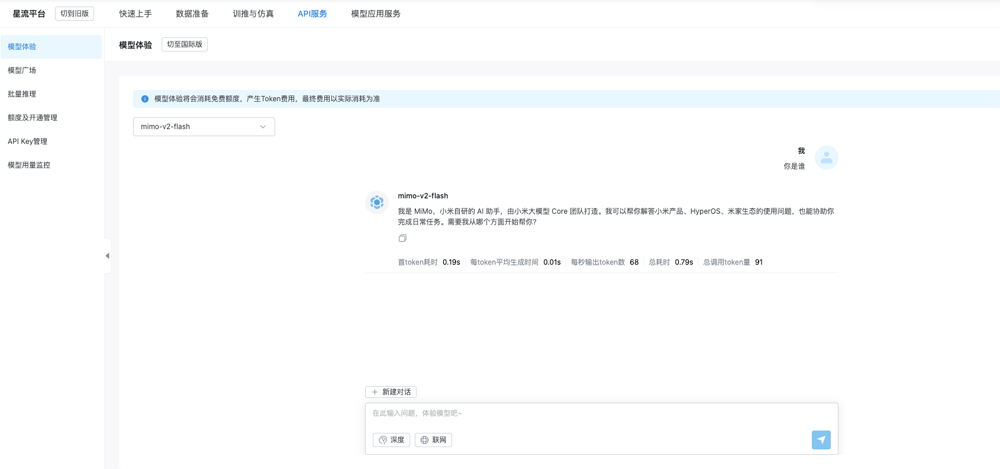This screenshot has width=1000, height=469.
Task: Copy the mimo-v2-flash response text
Action: 402,238
